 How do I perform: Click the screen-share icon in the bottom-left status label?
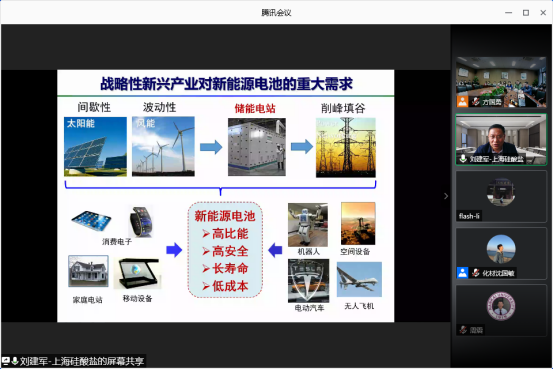click(x=6, y=361)
